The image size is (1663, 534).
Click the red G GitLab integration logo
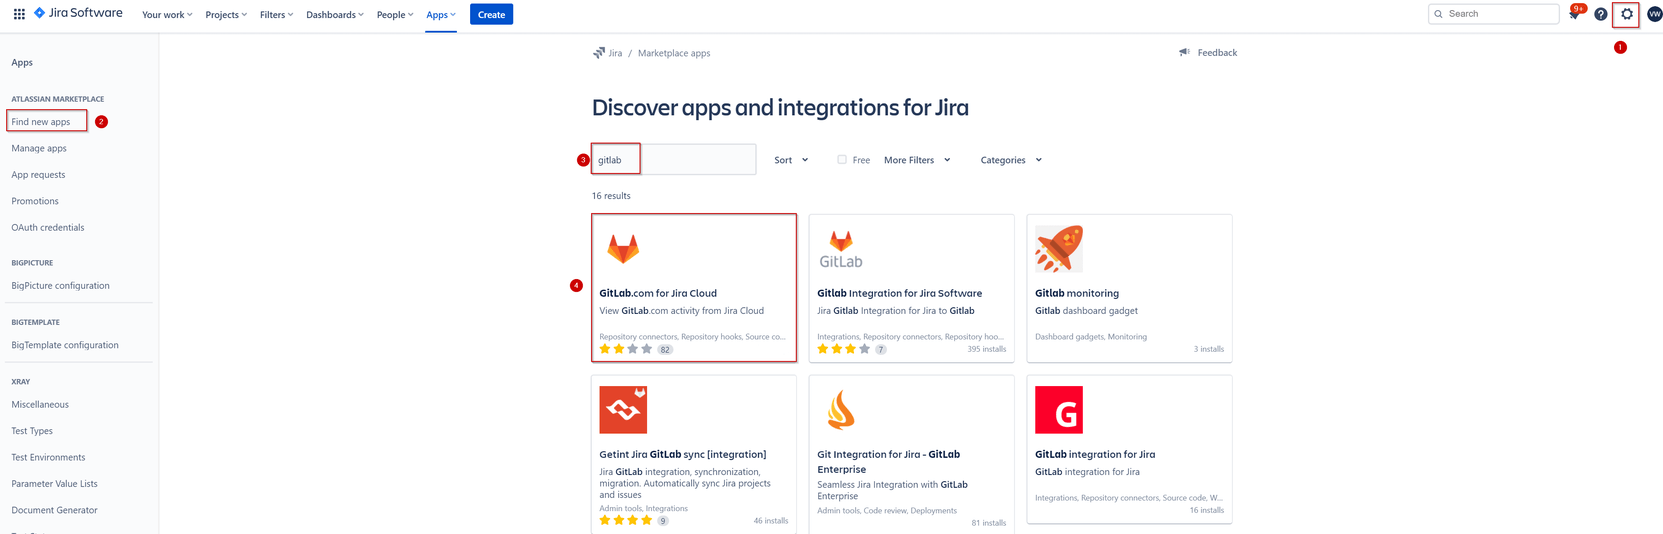(x=1059, y=409)
